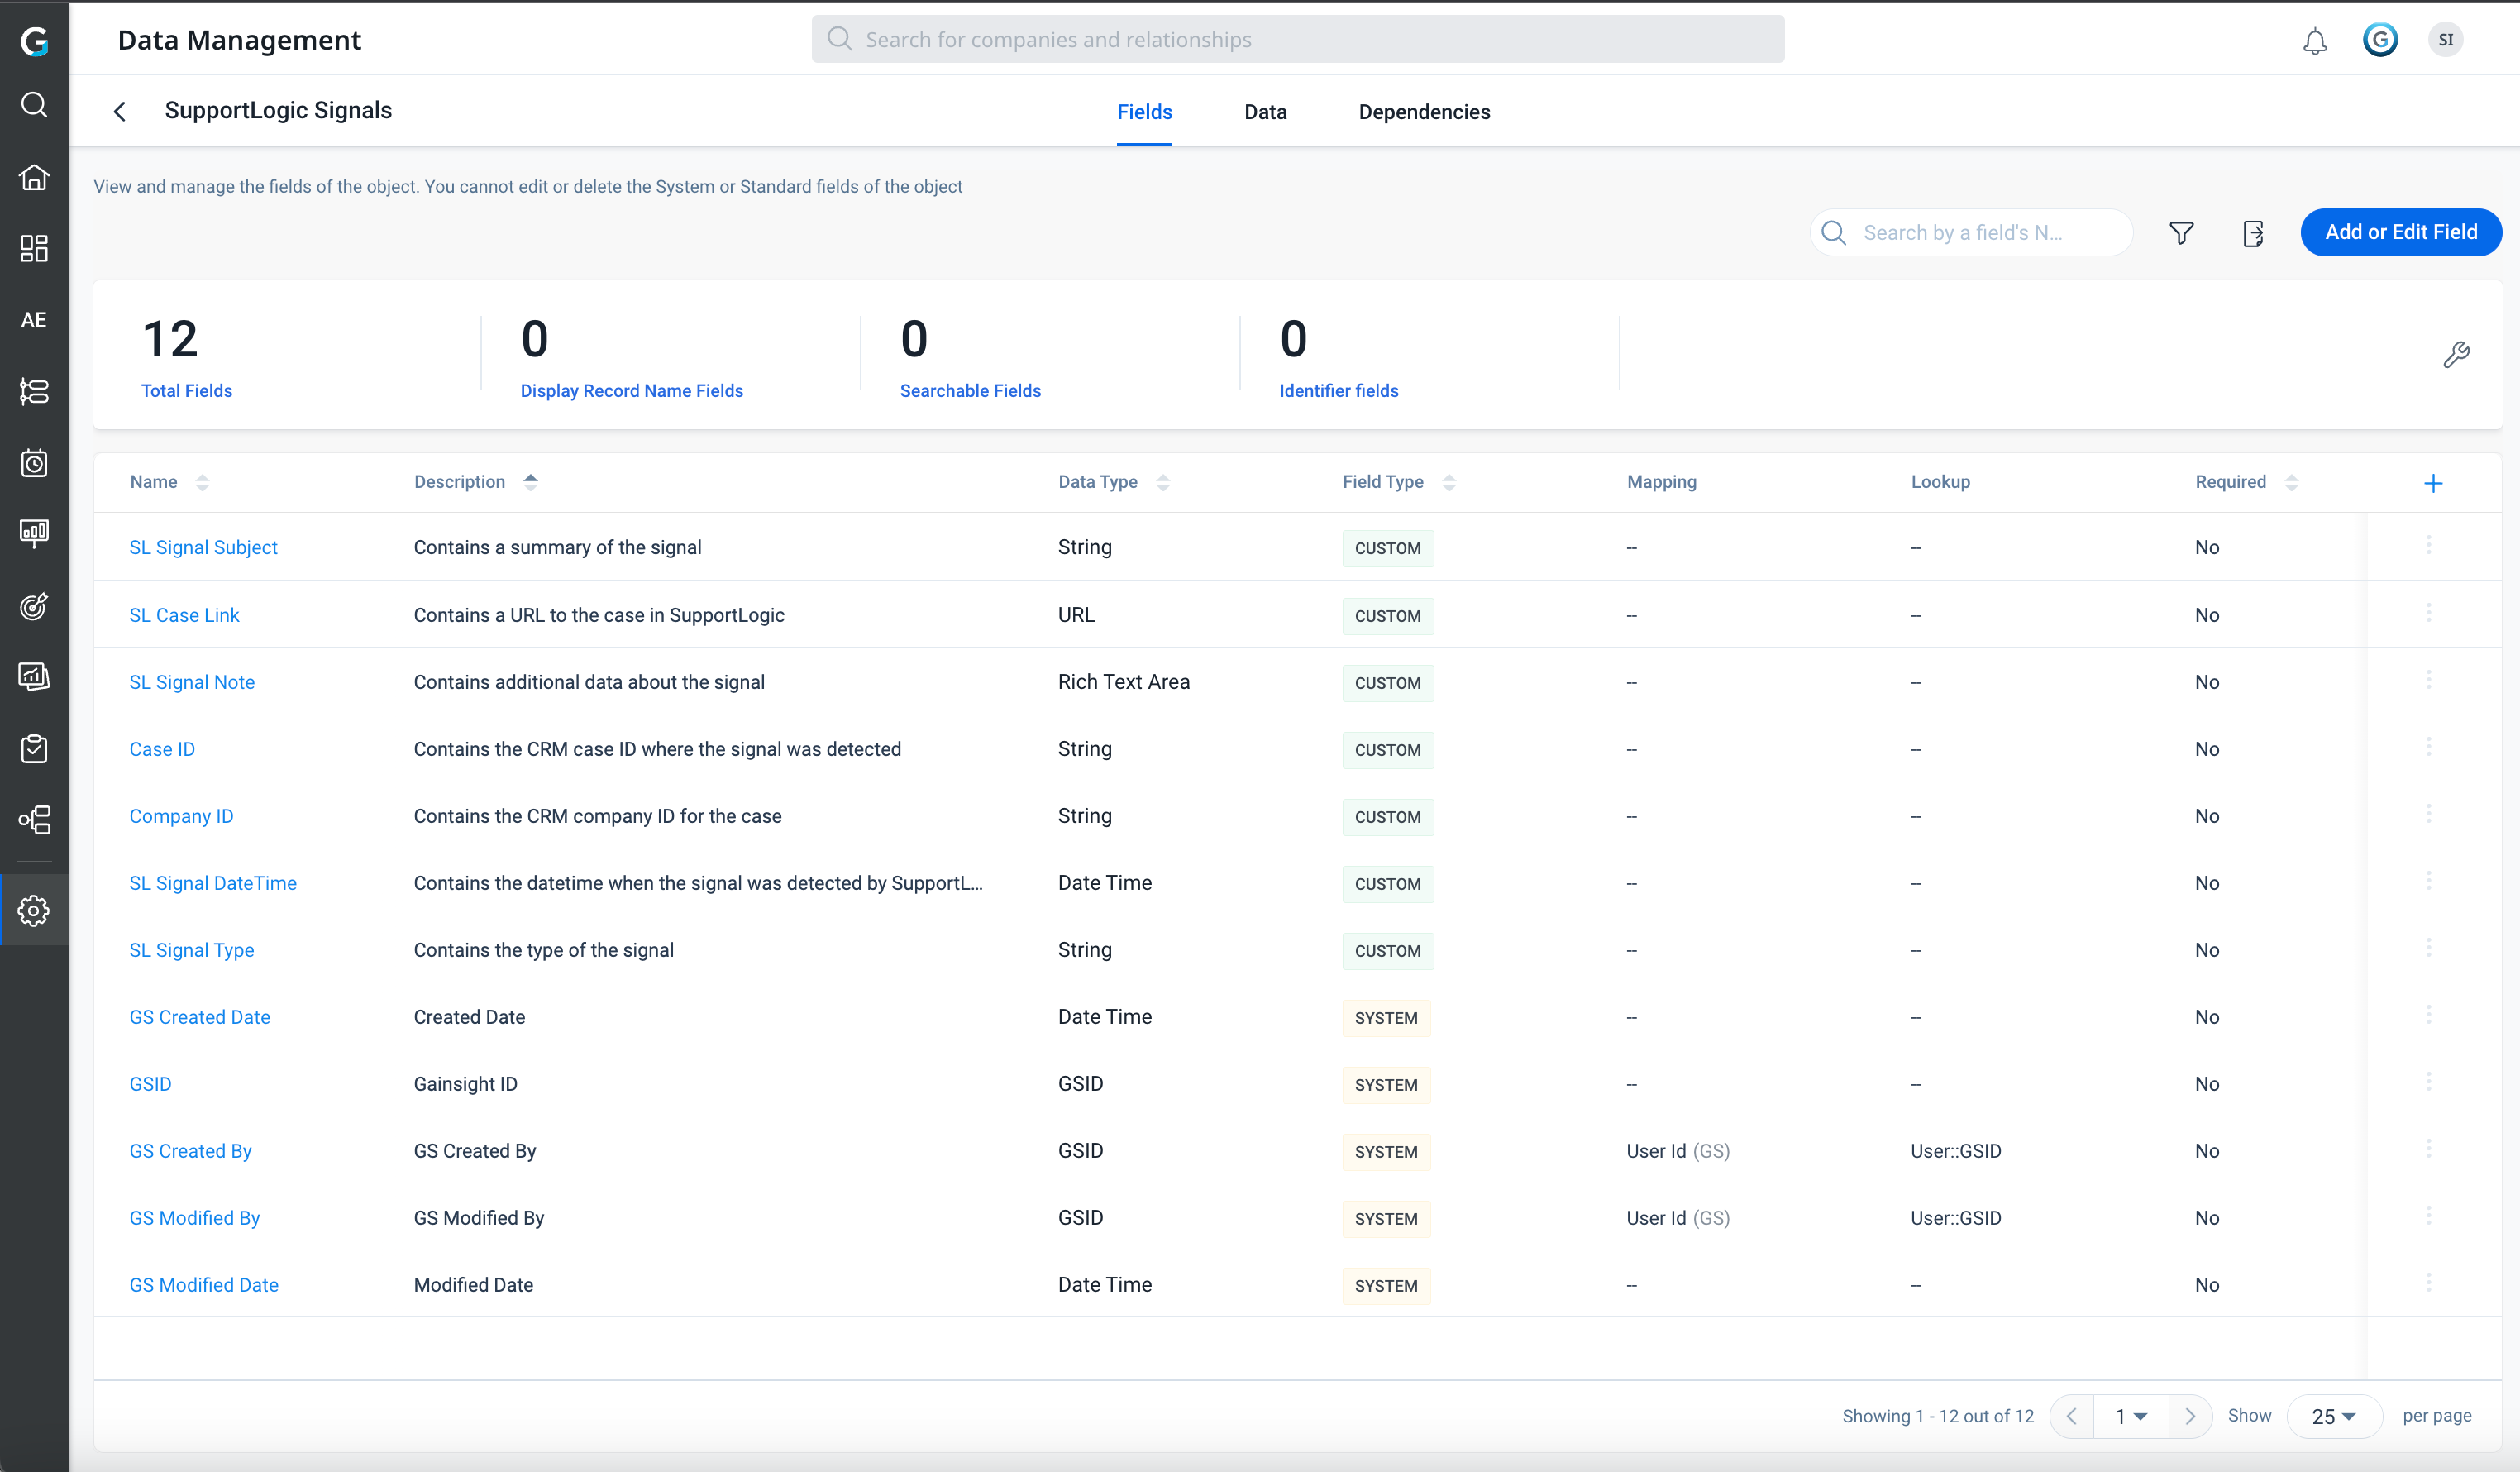Image resolution: width=2520 pixels, height=1472 pixels.
Task: Open Administration gear icon in sidebar
Action: click(34, 910)
